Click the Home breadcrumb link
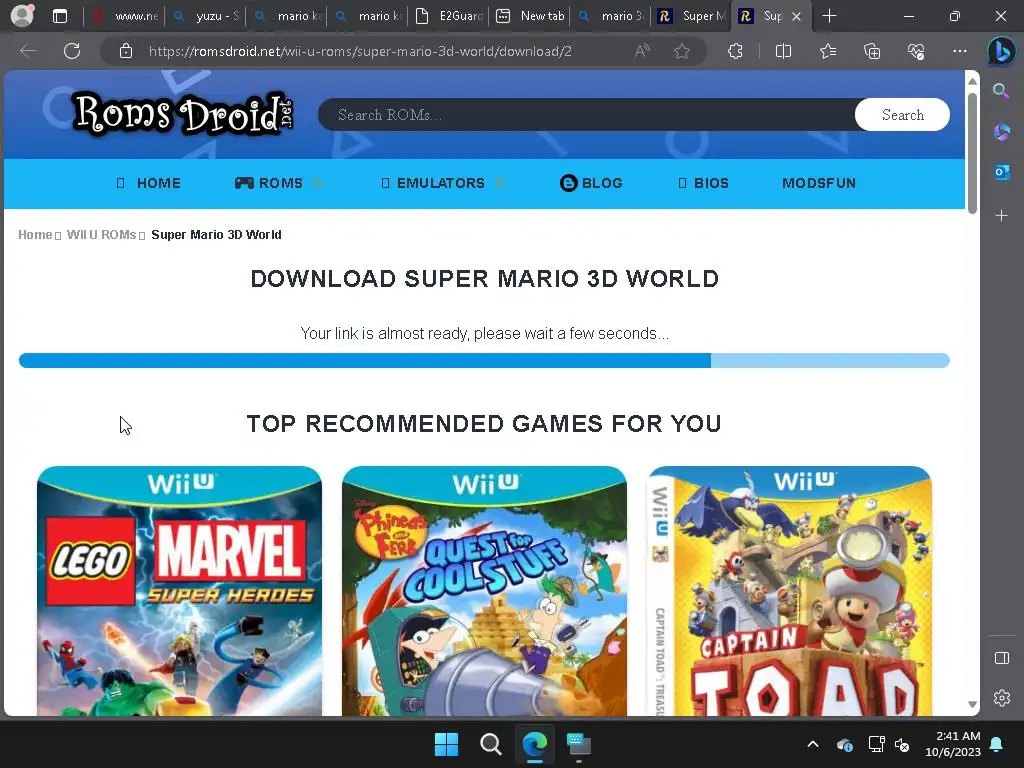Screen dimensions: 1024x768 coord(35,234)
